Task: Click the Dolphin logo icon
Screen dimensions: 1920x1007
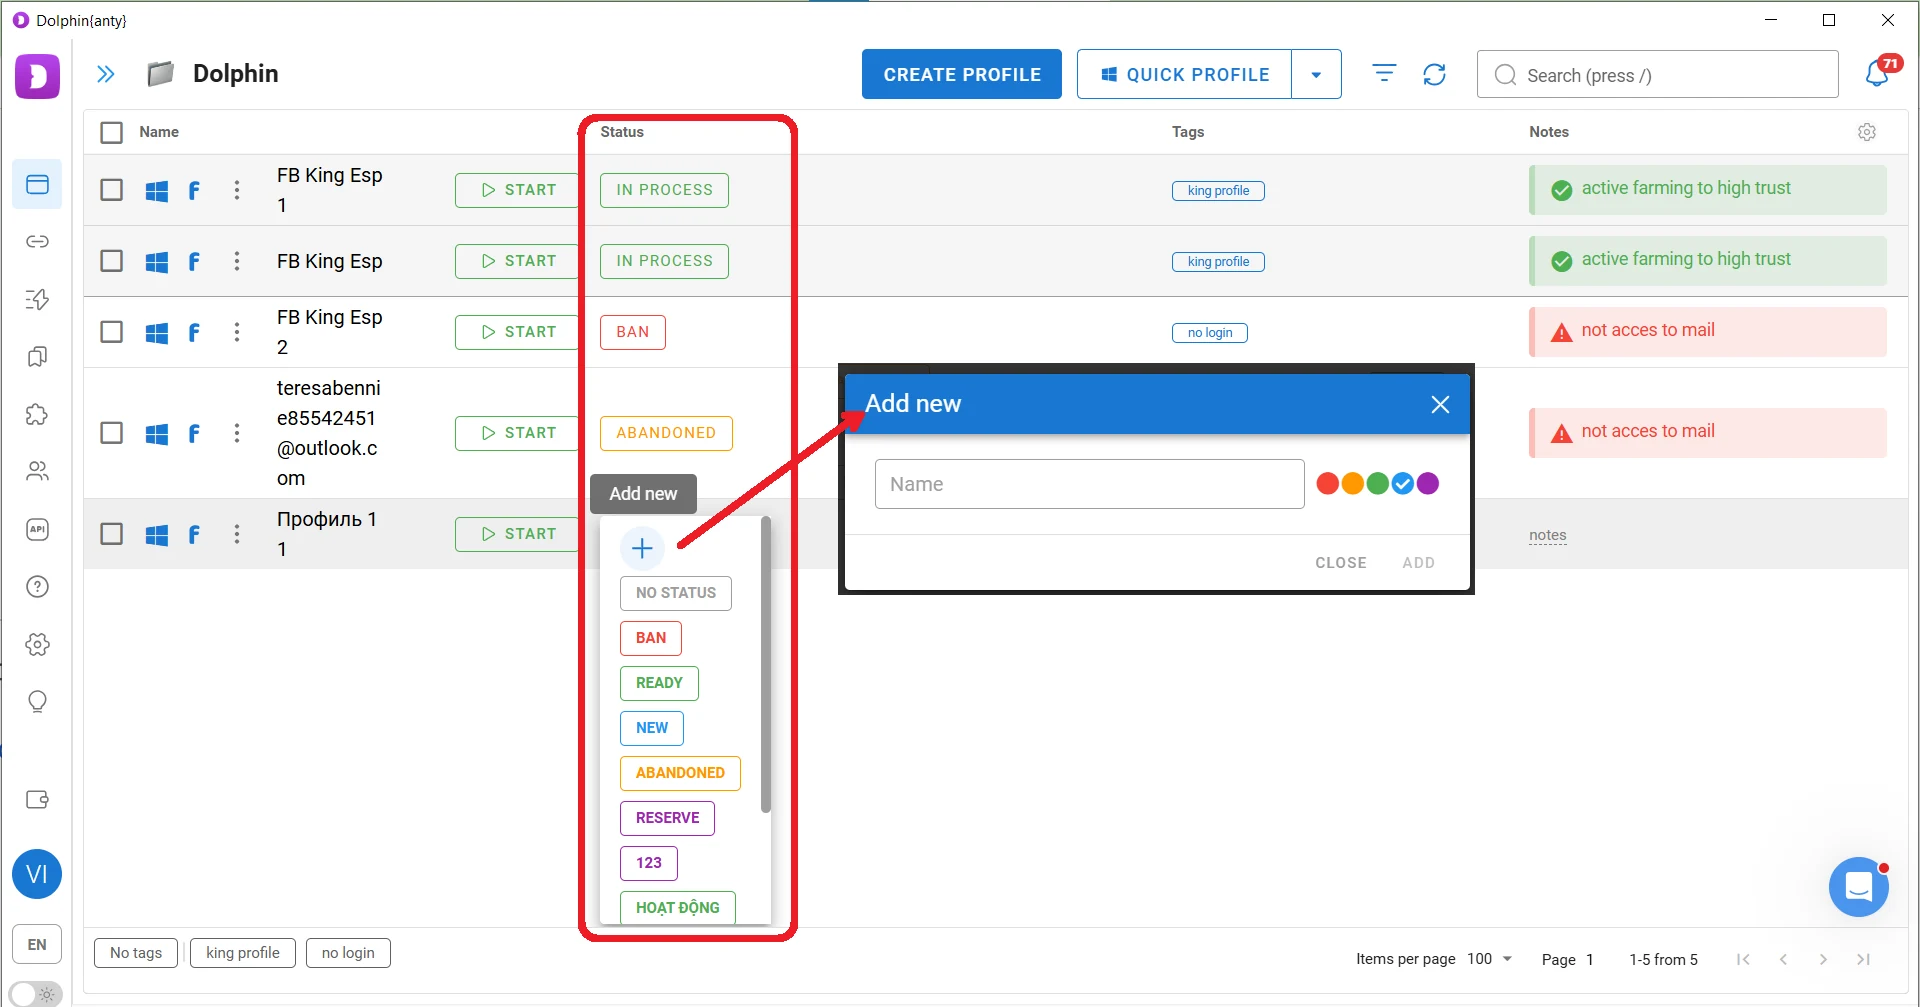Action: coord(37,76)
